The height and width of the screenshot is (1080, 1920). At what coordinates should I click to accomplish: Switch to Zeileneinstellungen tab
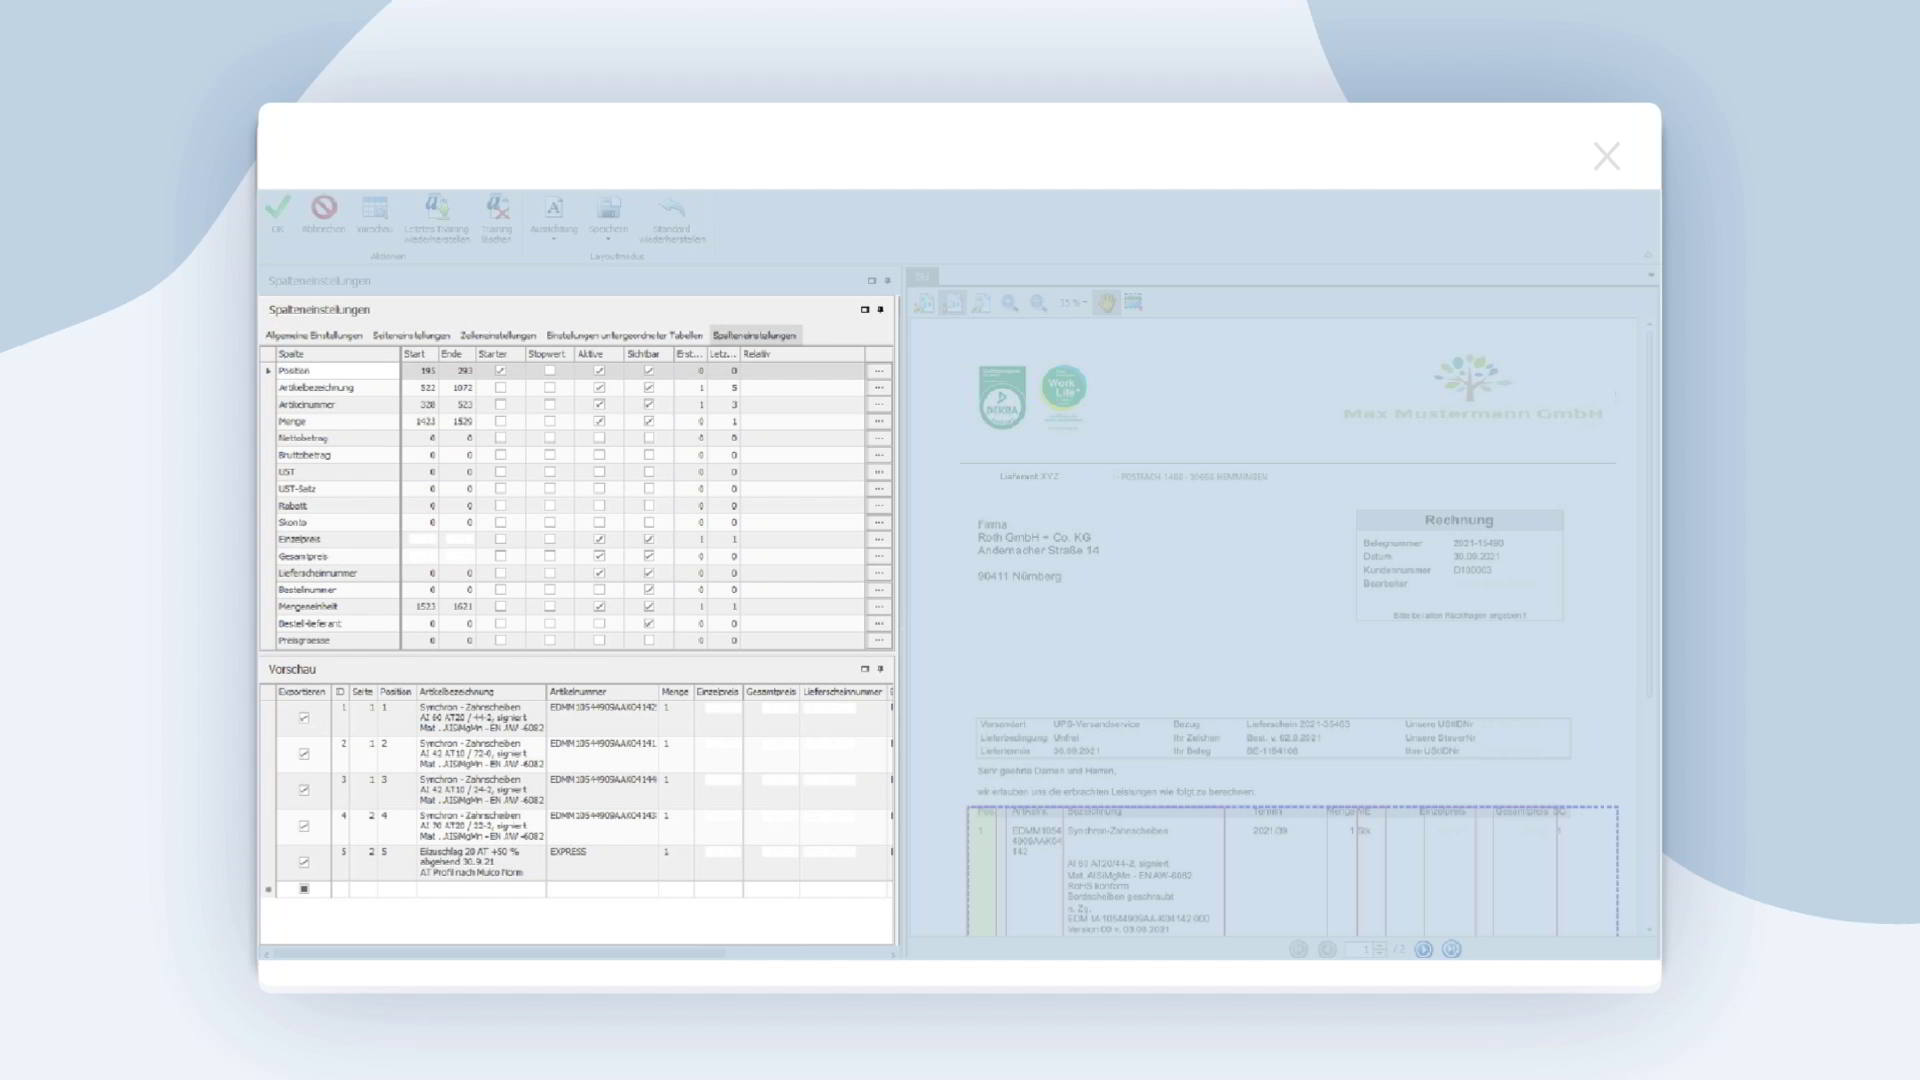tap(498, 336)
